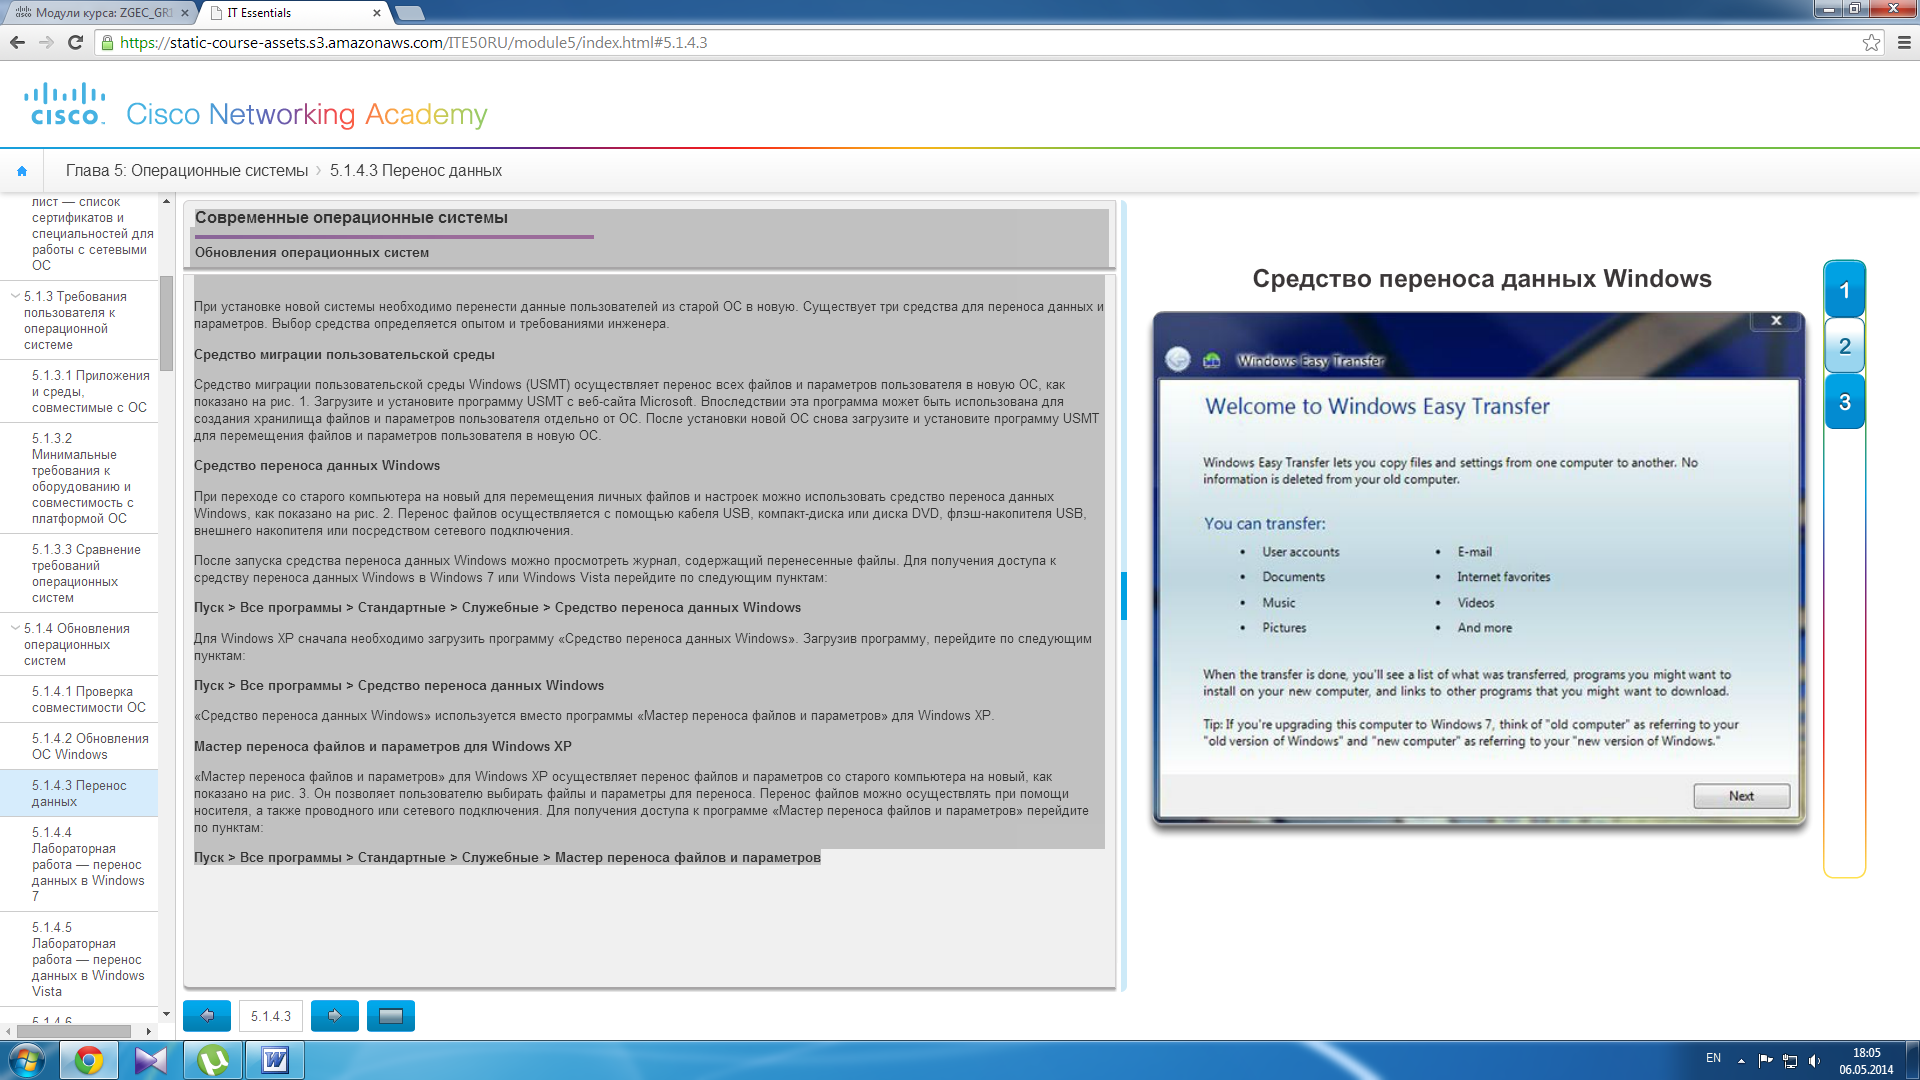Collapse the 5.1.3 Требования section
The height and width of the screenshot is (1080, 1920).
coord(15,296)
